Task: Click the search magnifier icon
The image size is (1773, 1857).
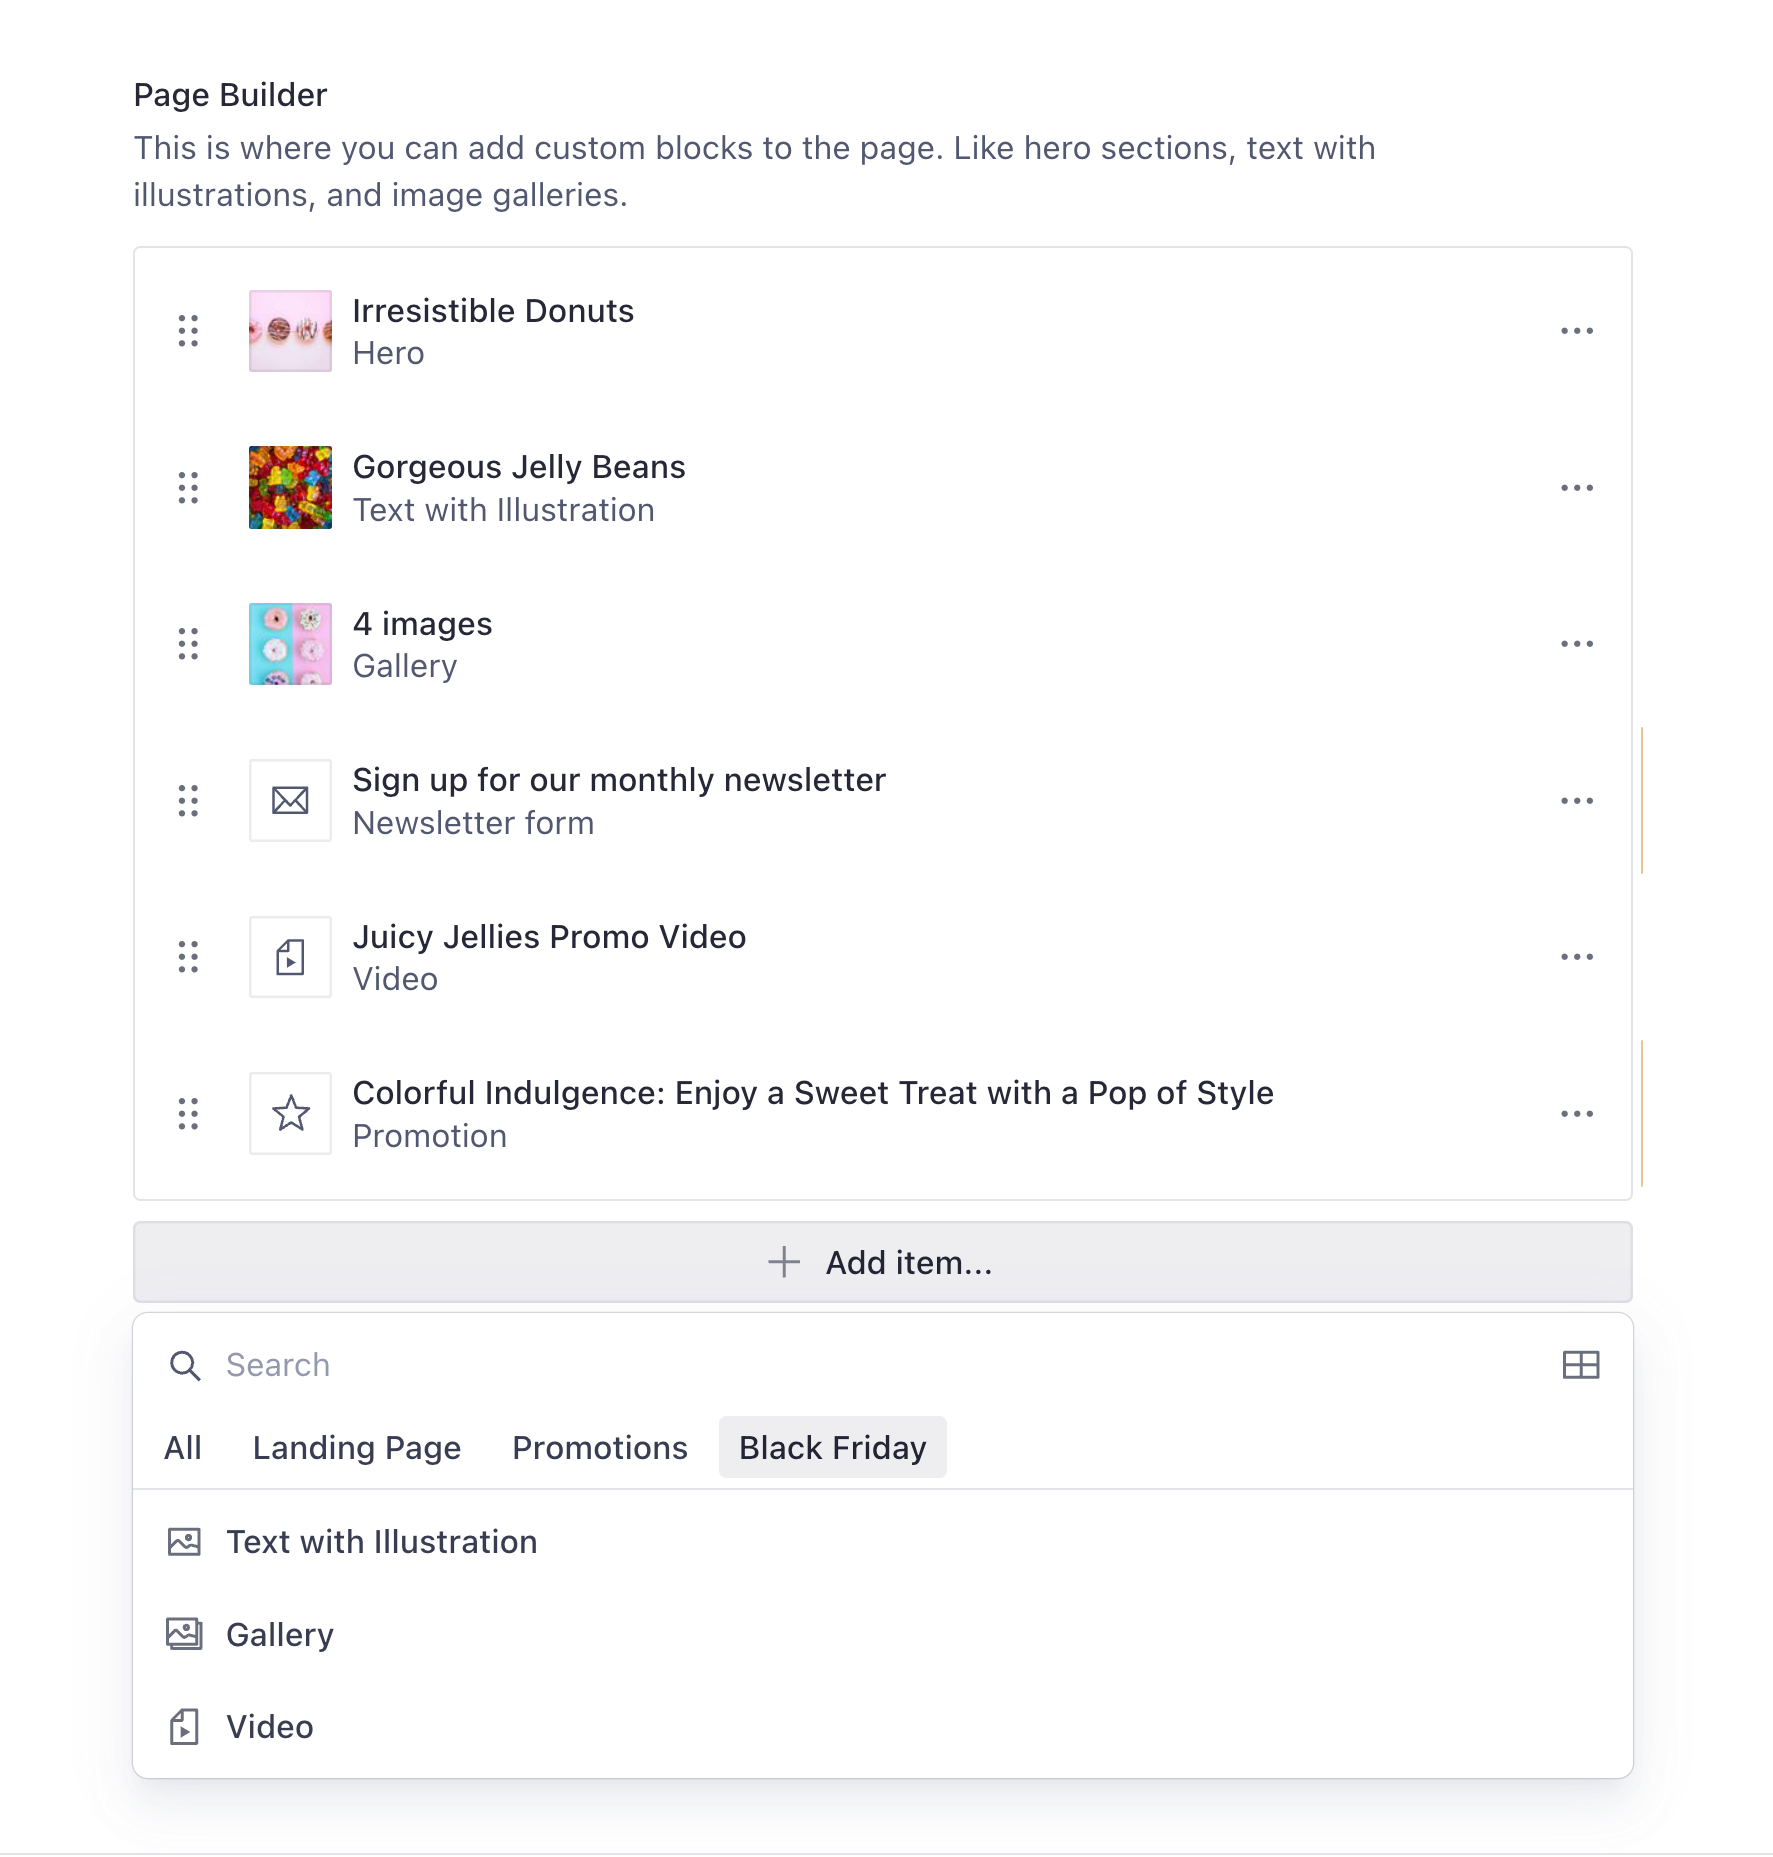Action: click(185, 1365)
